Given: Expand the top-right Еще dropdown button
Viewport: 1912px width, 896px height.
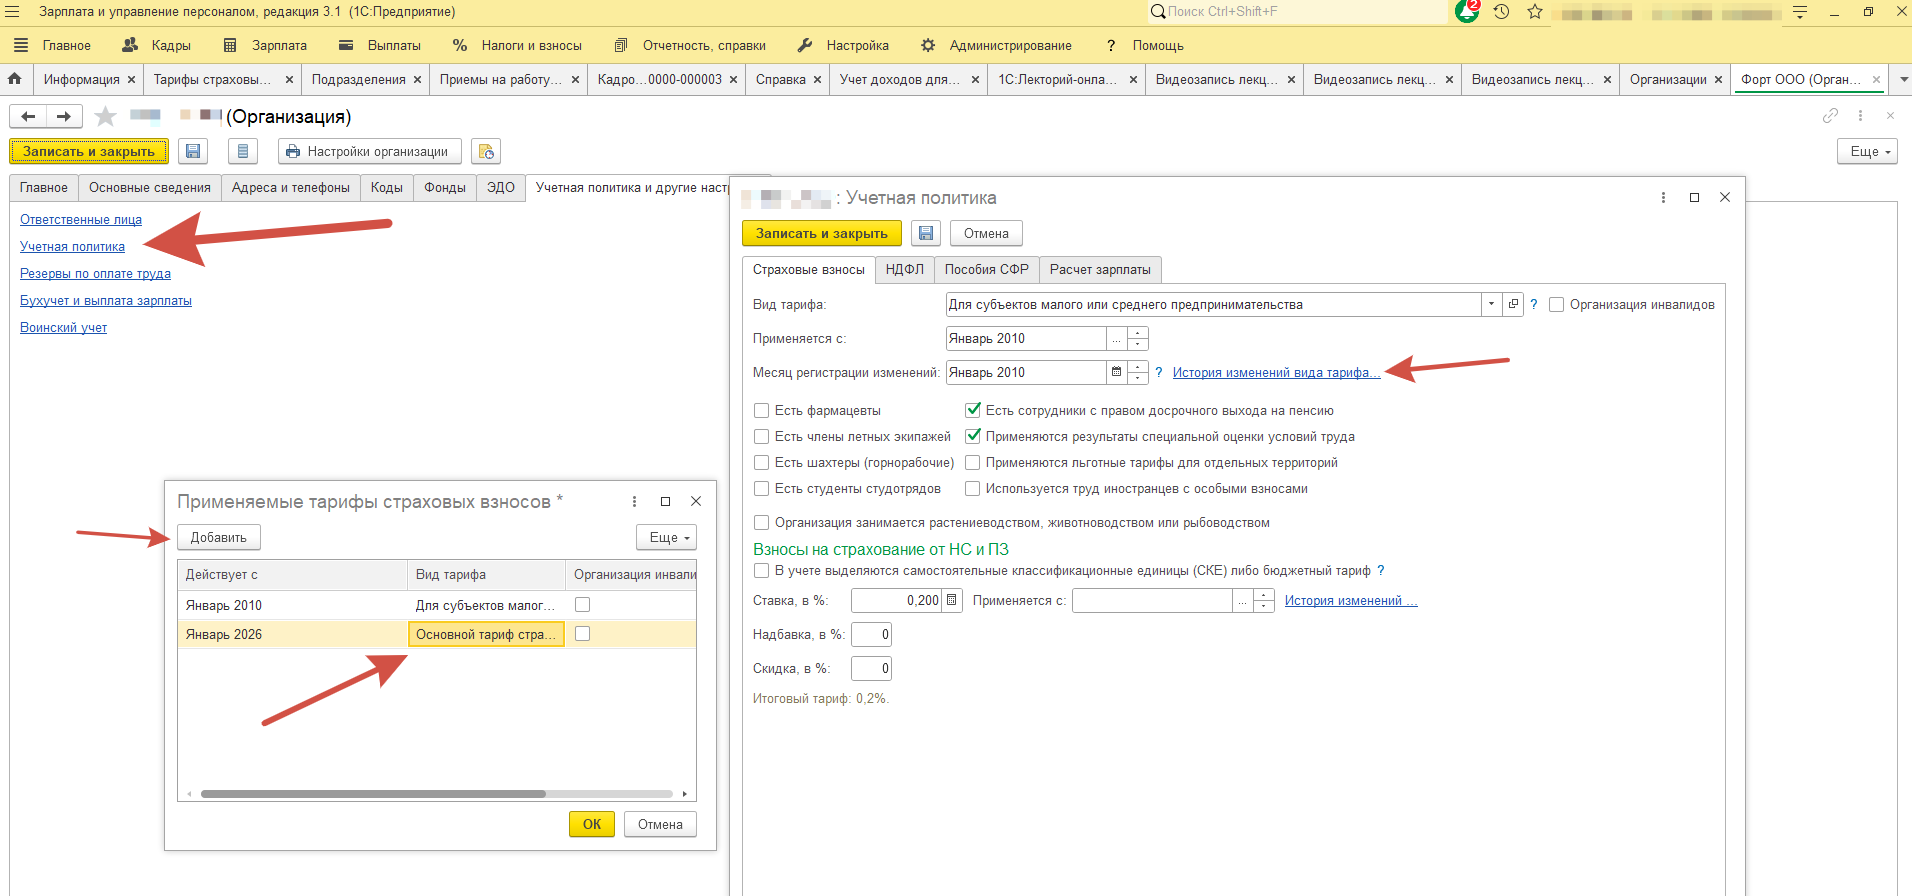Looking at the screenshot, I should pos(1866,151).
